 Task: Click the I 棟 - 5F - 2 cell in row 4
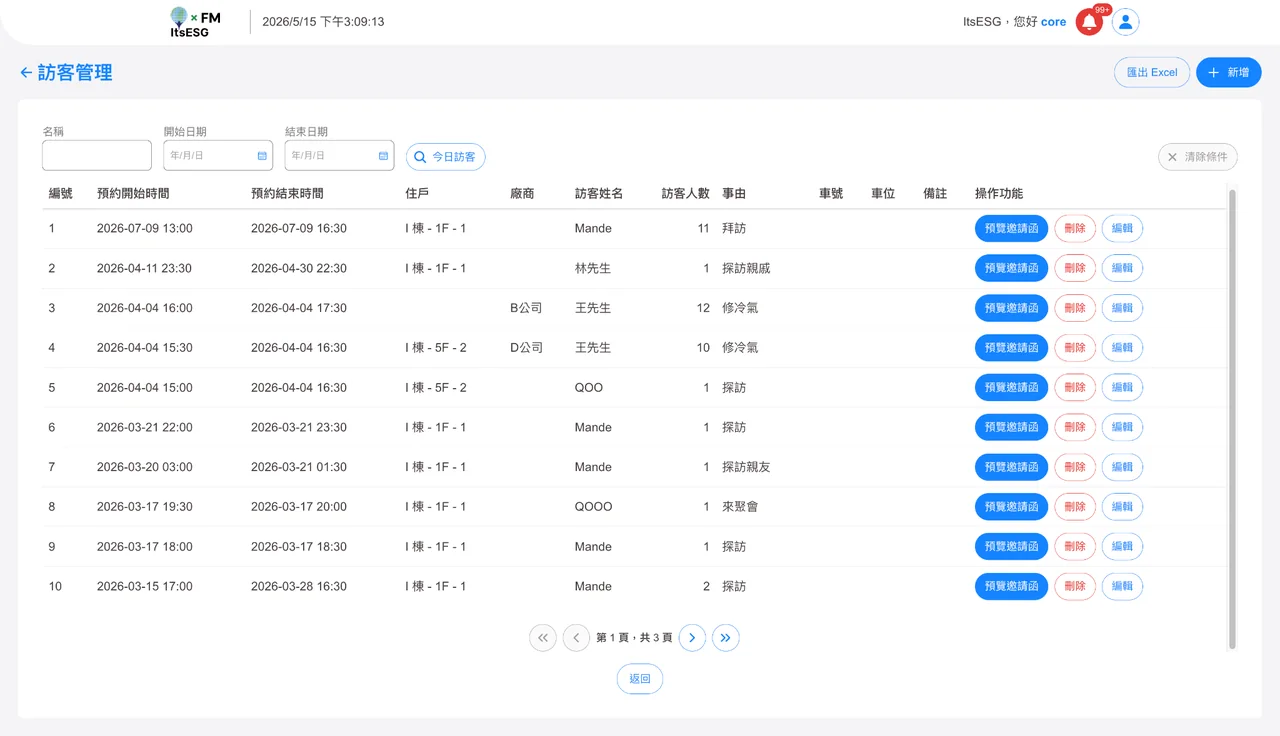tap(436, 348)
